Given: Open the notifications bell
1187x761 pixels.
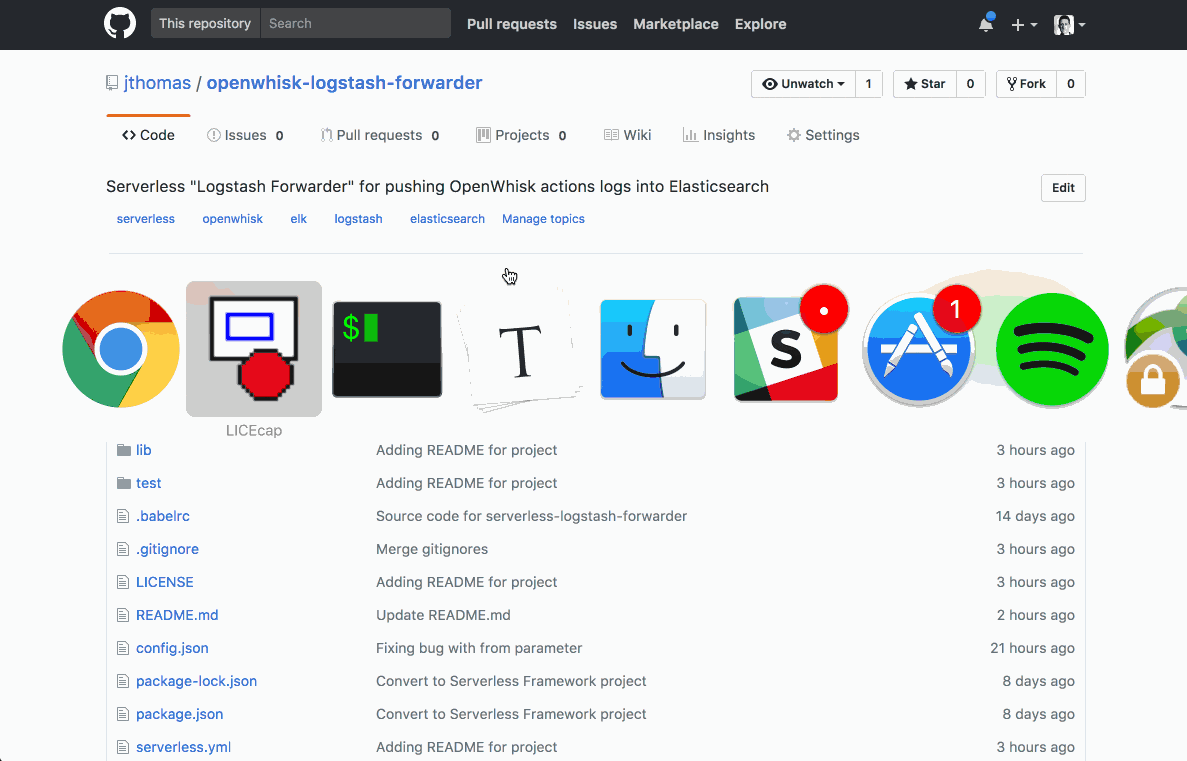Looking at the screenshot, I should (x=986, y=24).
